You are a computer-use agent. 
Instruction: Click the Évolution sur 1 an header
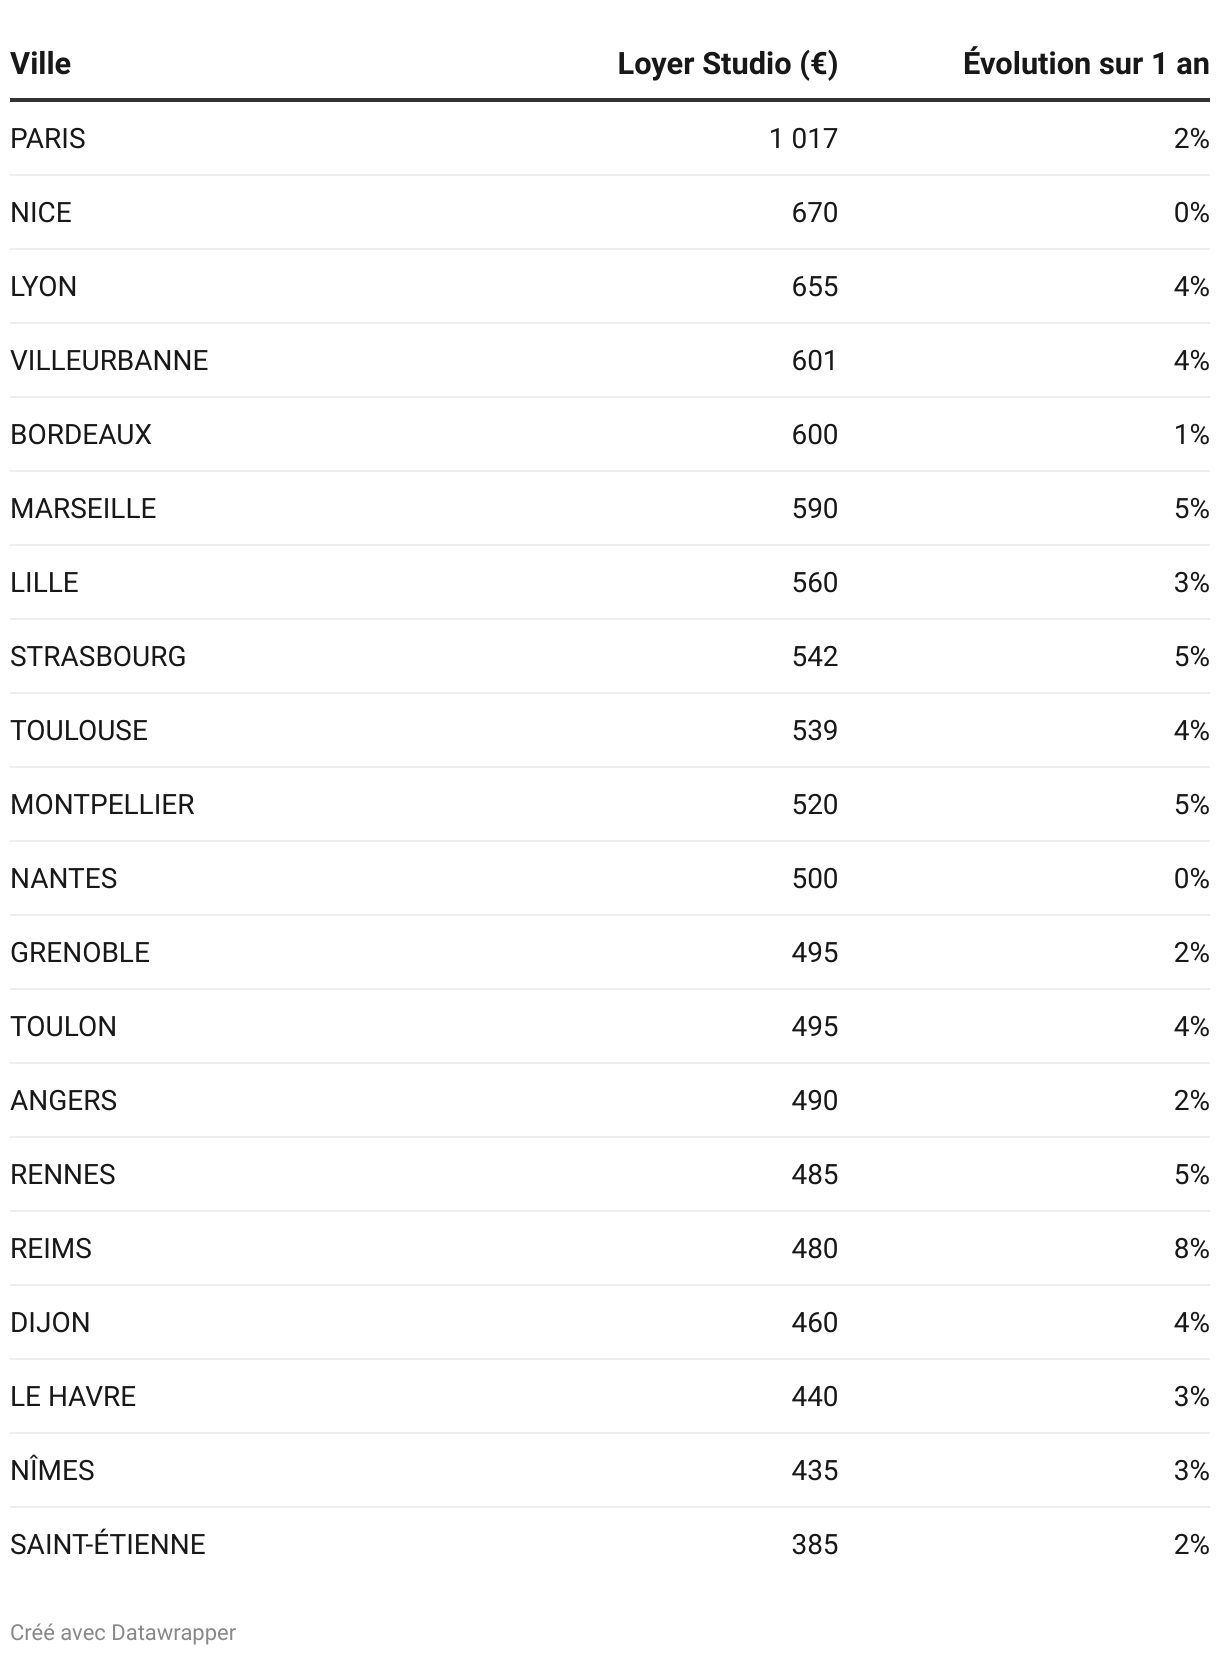(1086, 64)
